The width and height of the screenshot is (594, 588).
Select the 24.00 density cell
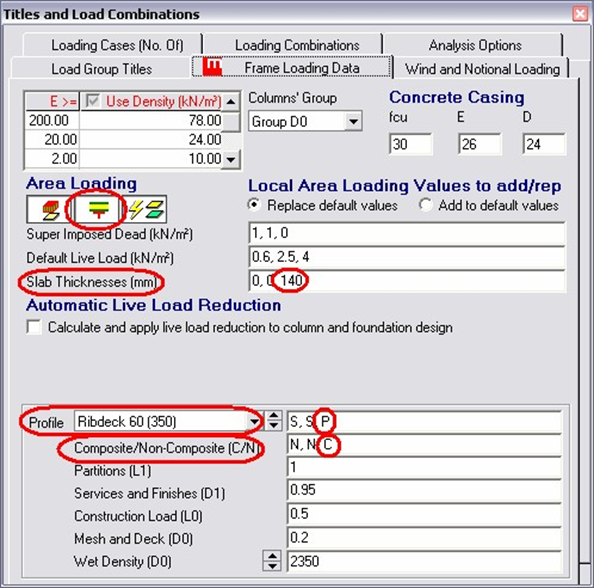pos(151,140)
